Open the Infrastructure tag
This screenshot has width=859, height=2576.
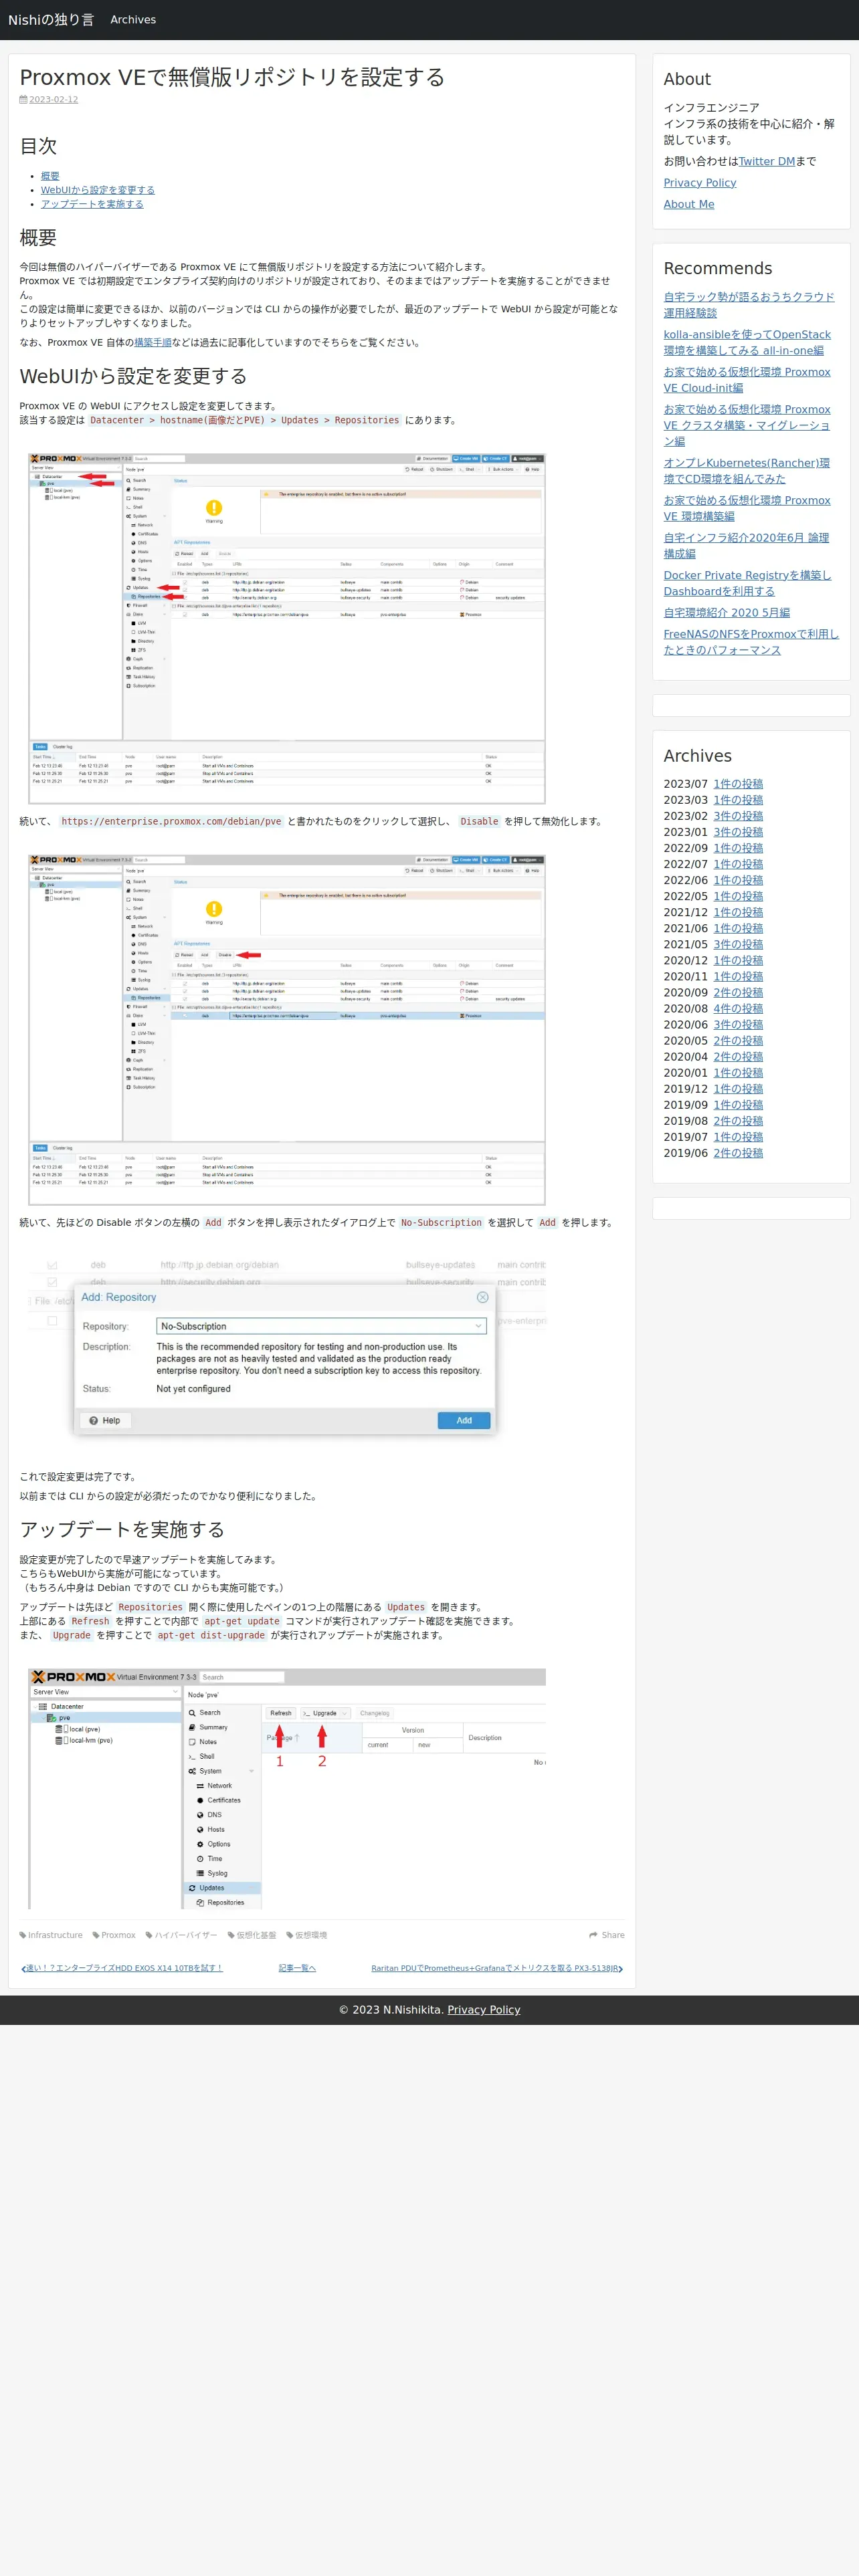click(55, 1935)
